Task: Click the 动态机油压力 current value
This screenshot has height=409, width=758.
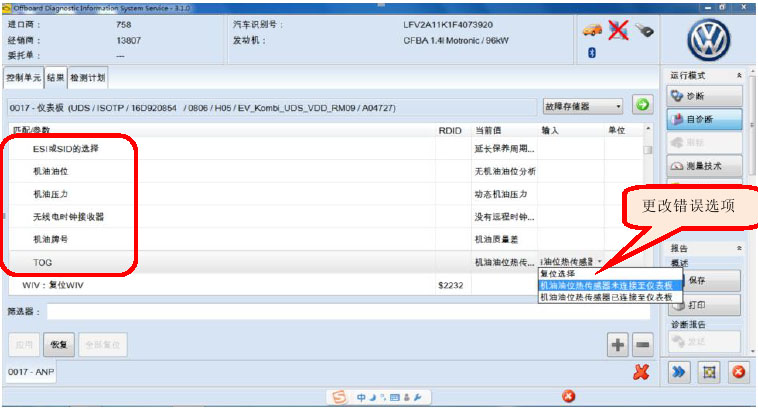Action: pyautogui.click(x=501, y=194)
